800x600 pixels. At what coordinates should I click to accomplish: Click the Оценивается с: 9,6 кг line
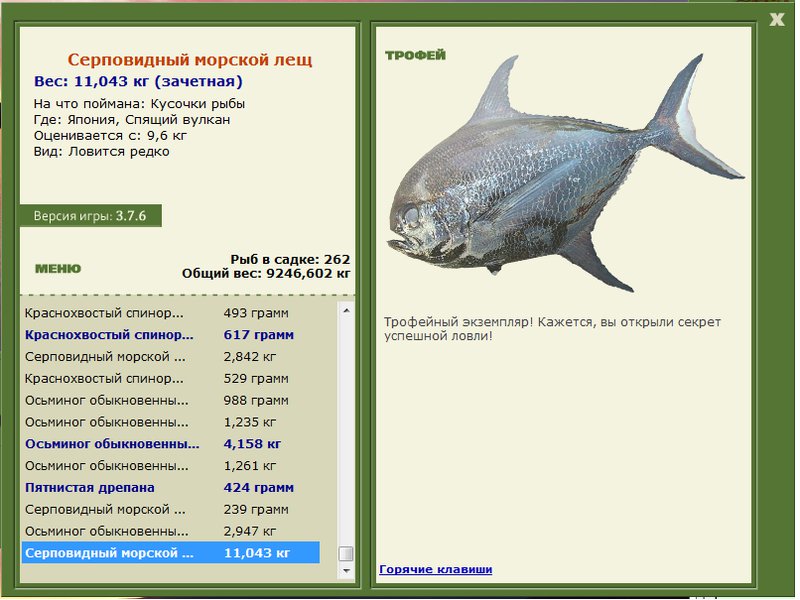110,136
